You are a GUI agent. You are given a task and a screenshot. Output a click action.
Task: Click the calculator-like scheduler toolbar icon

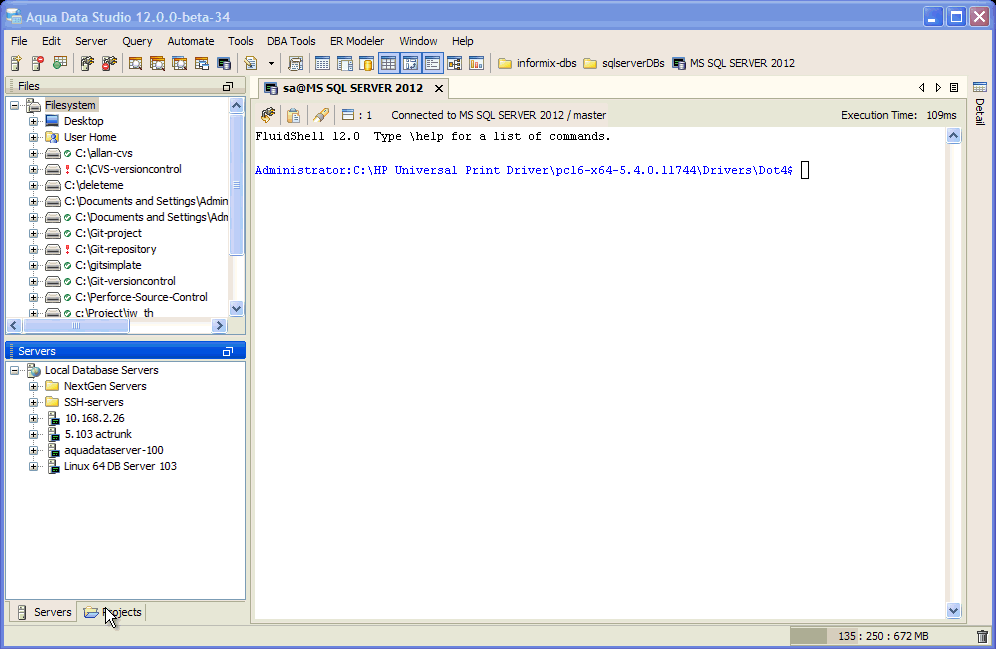(x=295, y=63)
